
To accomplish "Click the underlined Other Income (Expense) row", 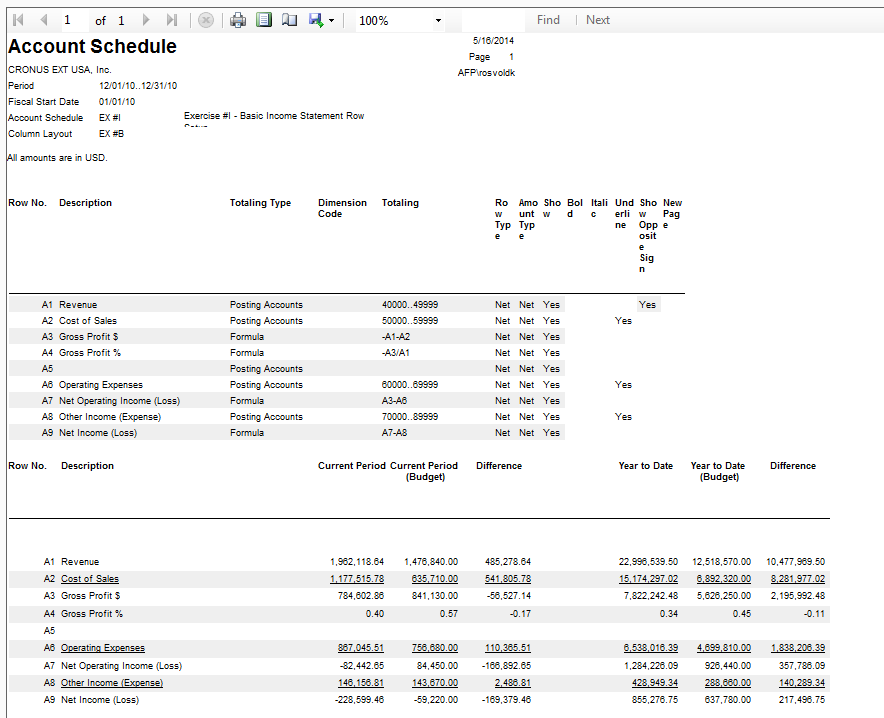I will (112, 683).
